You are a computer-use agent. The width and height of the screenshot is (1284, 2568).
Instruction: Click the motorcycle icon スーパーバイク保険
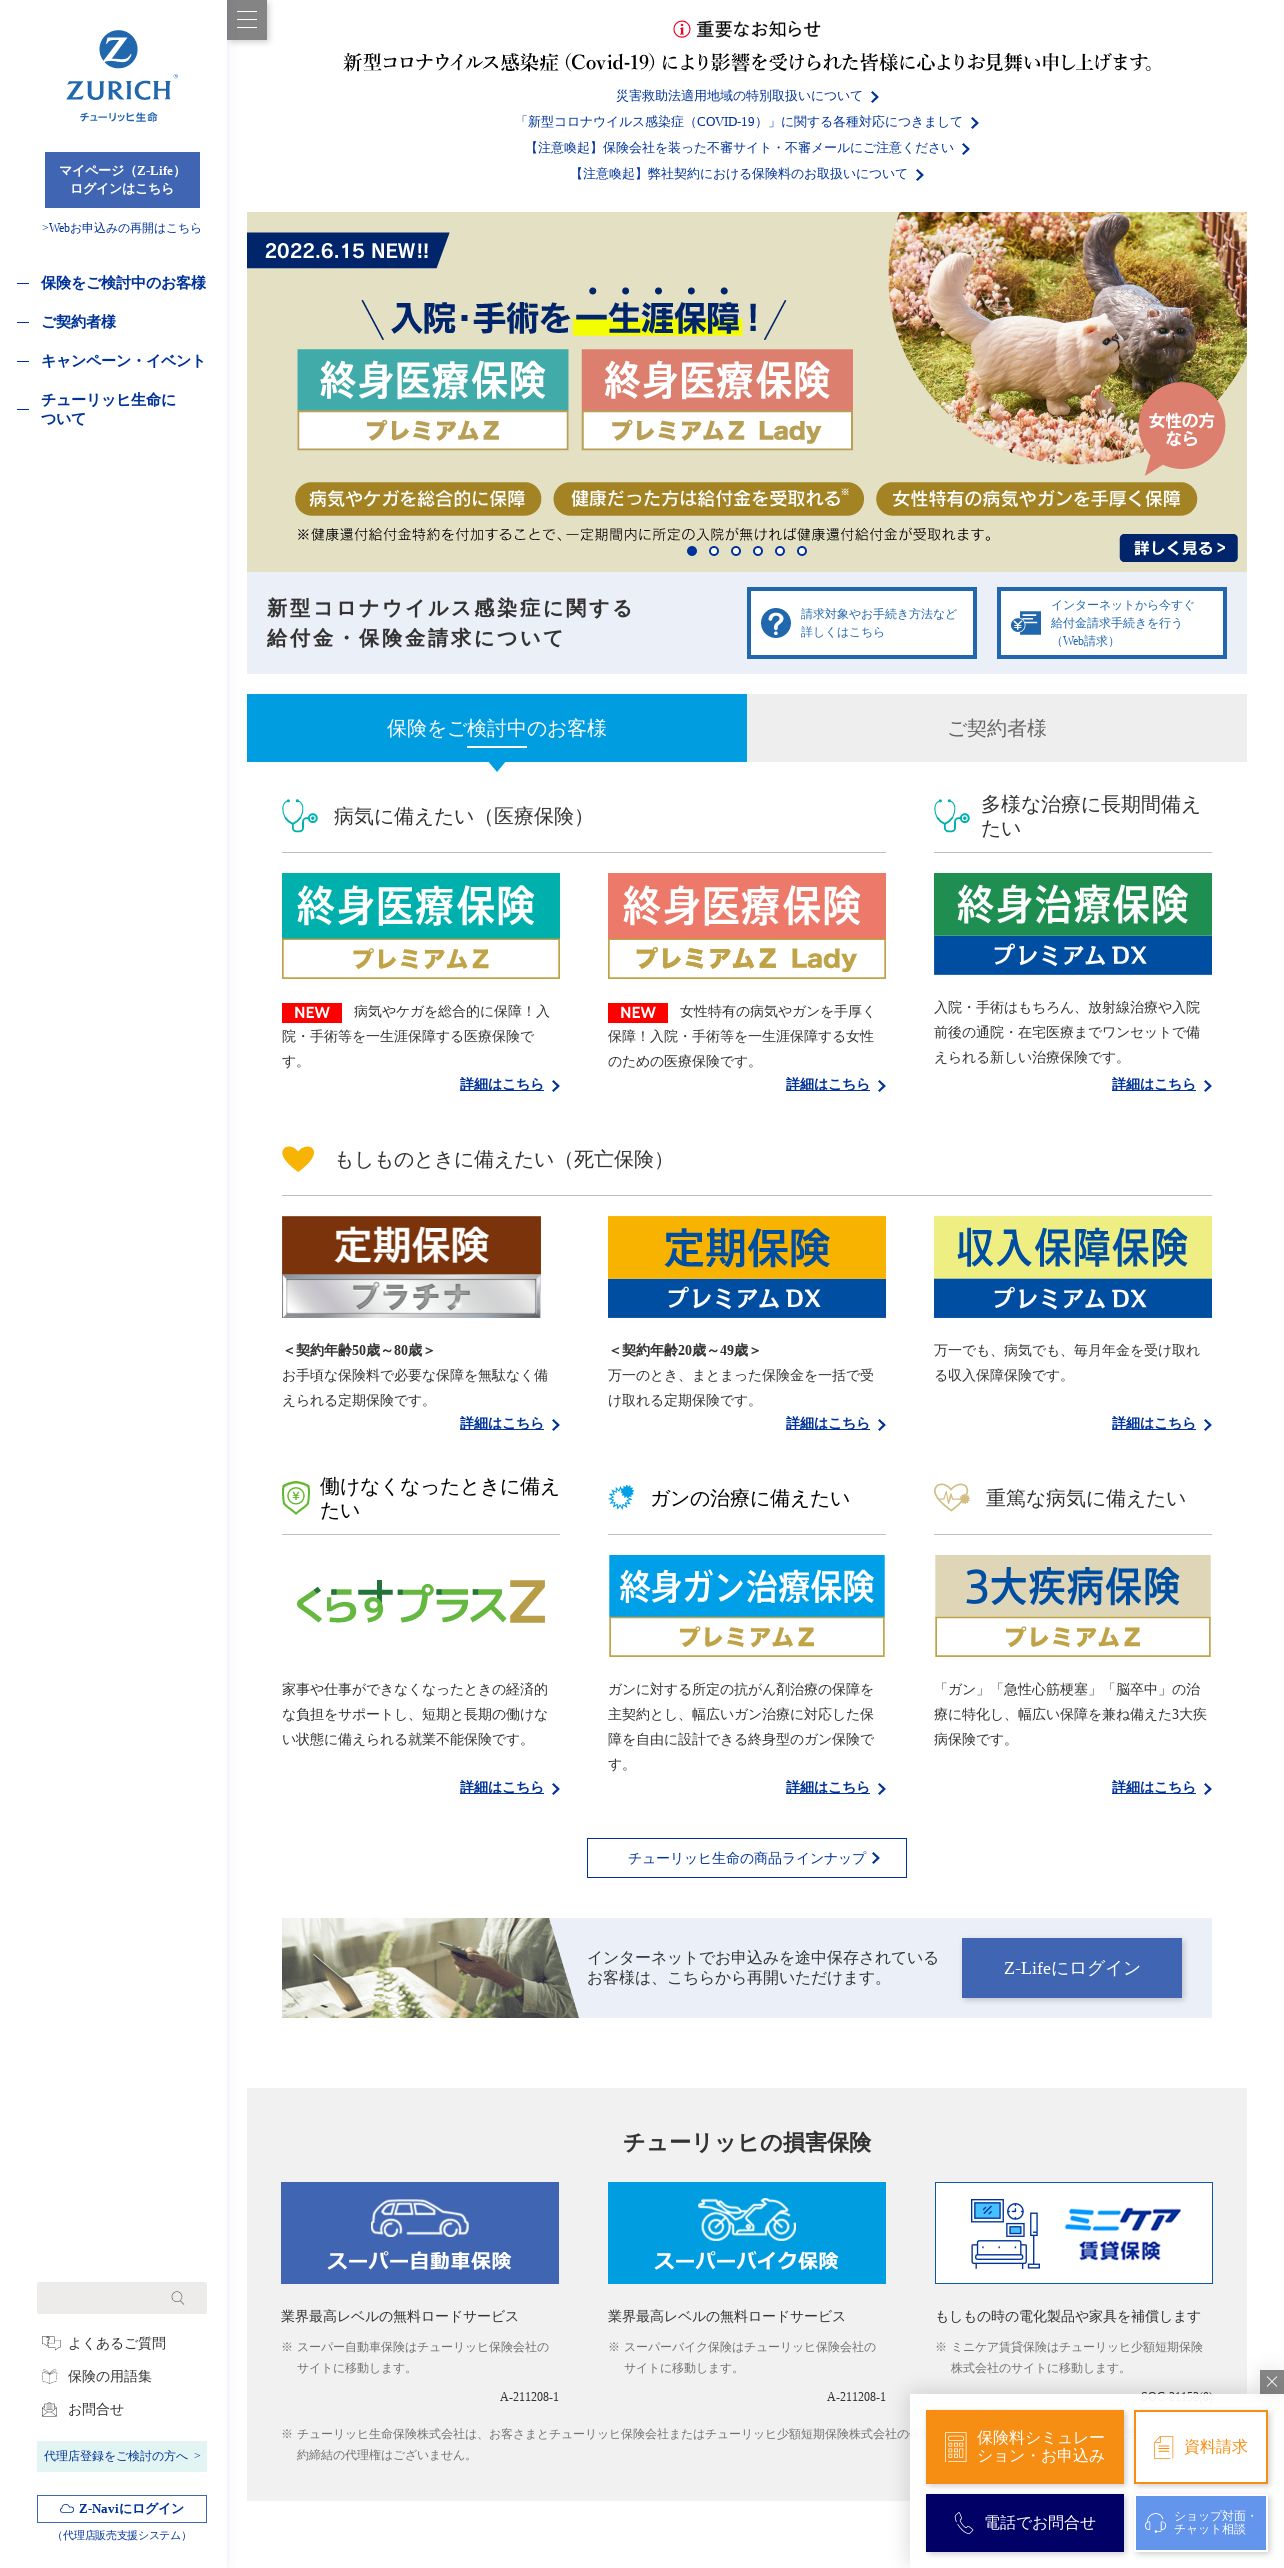pos(747,2219)
